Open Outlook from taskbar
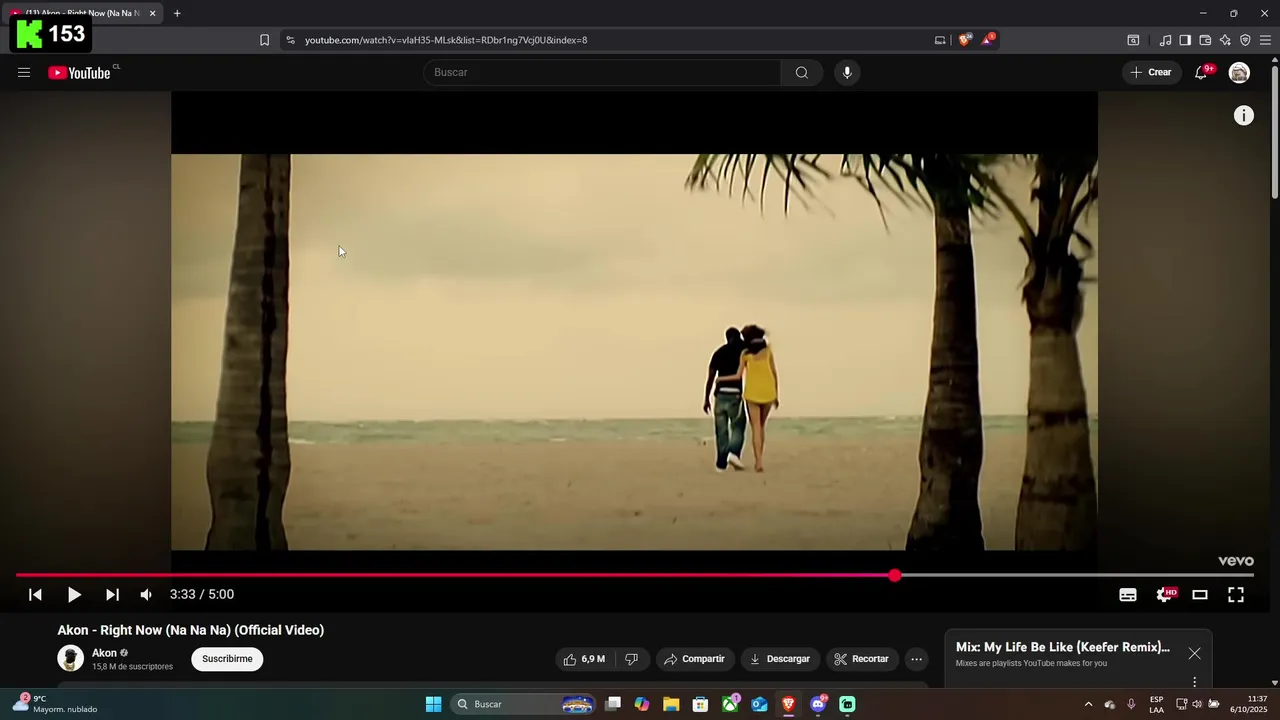 tap(759, 704)
